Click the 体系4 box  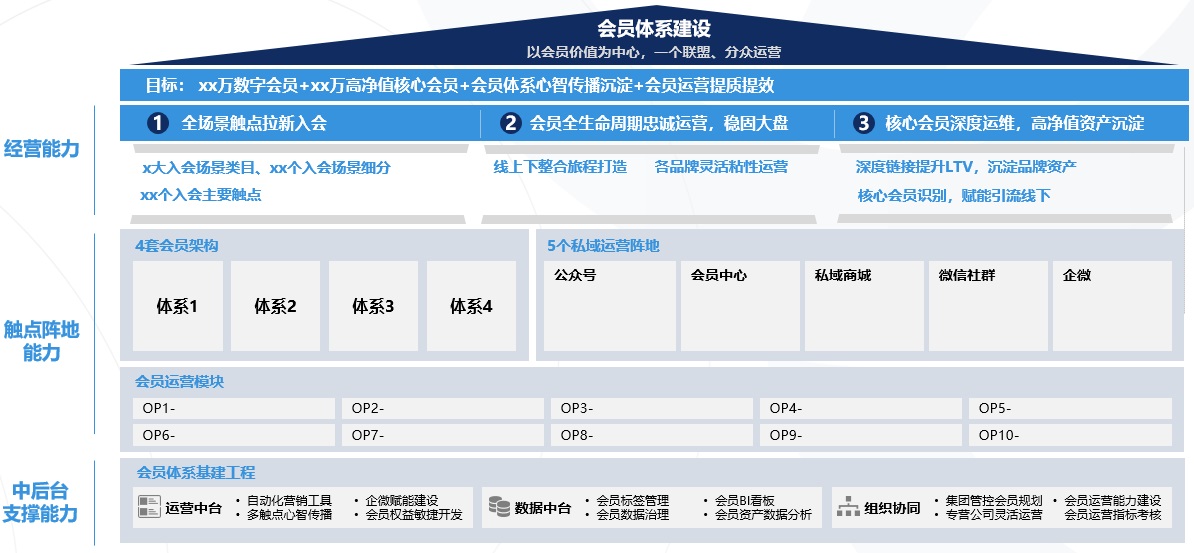click(x=471, y=306)
